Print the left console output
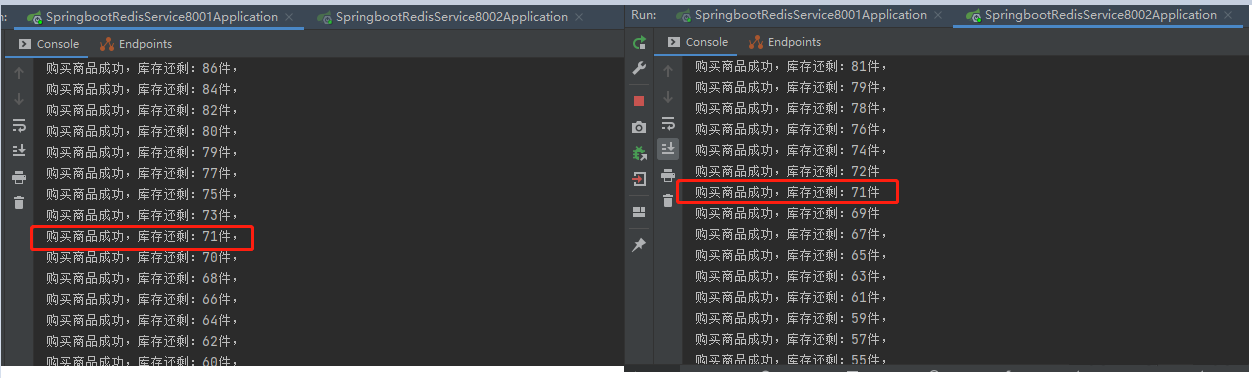The height and width of the screenshot is (378, 1252). point(19,177)
